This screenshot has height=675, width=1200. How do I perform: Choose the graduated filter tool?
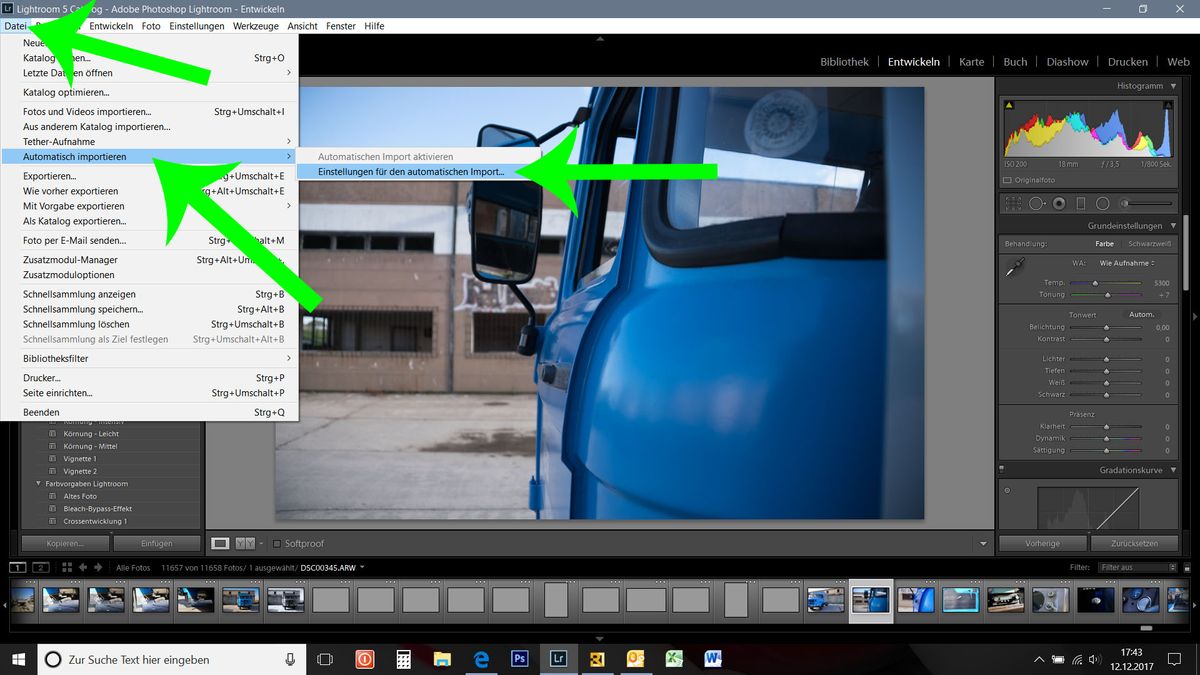coord(1081,203)
